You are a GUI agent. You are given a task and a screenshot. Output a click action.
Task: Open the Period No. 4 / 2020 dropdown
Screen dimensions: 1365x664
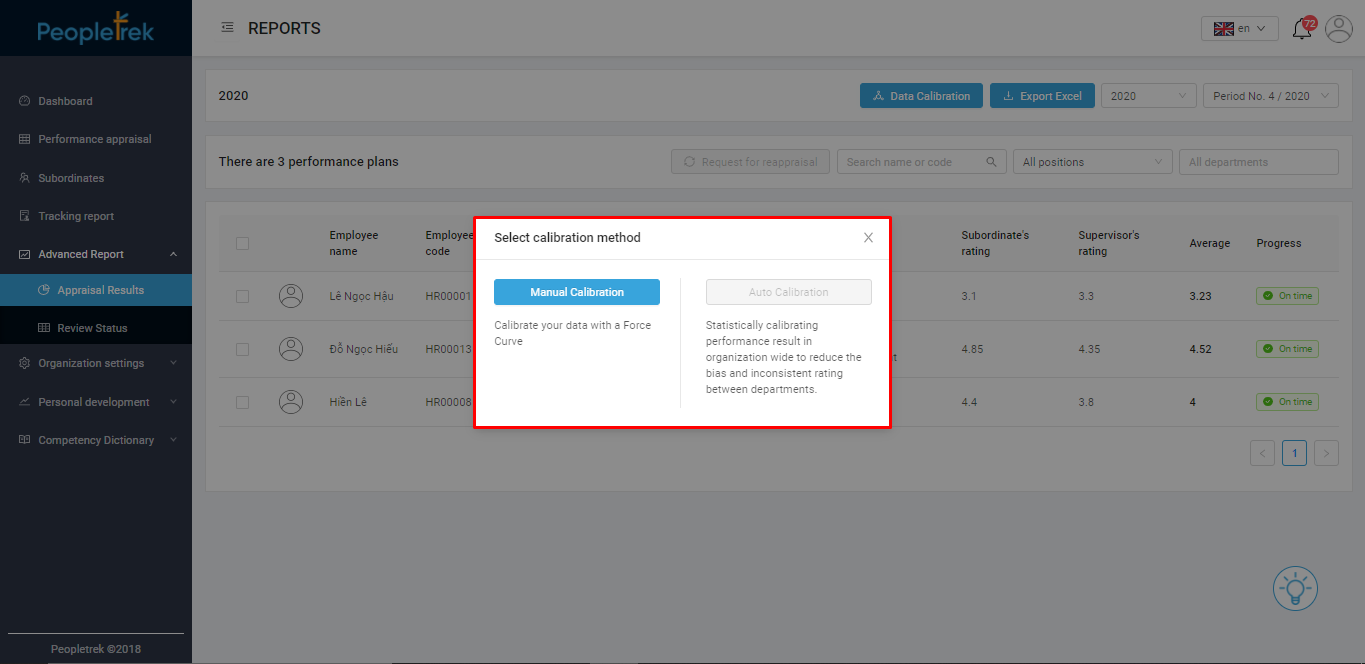1270,96
